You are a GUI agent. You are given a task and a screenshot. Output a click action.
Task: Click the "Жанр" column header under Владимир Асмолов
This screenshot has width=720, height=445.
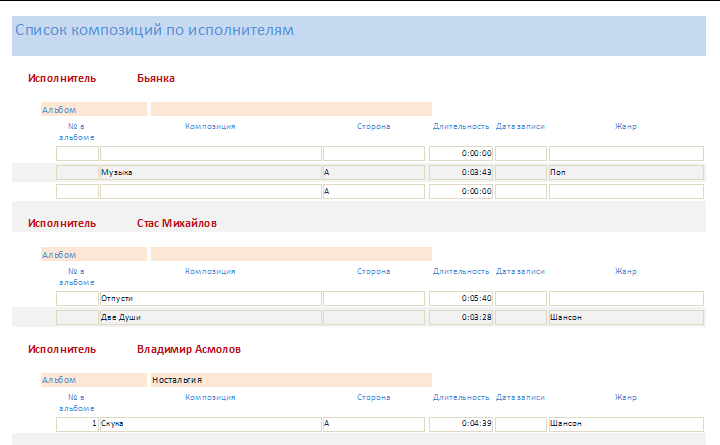point(626,397)
